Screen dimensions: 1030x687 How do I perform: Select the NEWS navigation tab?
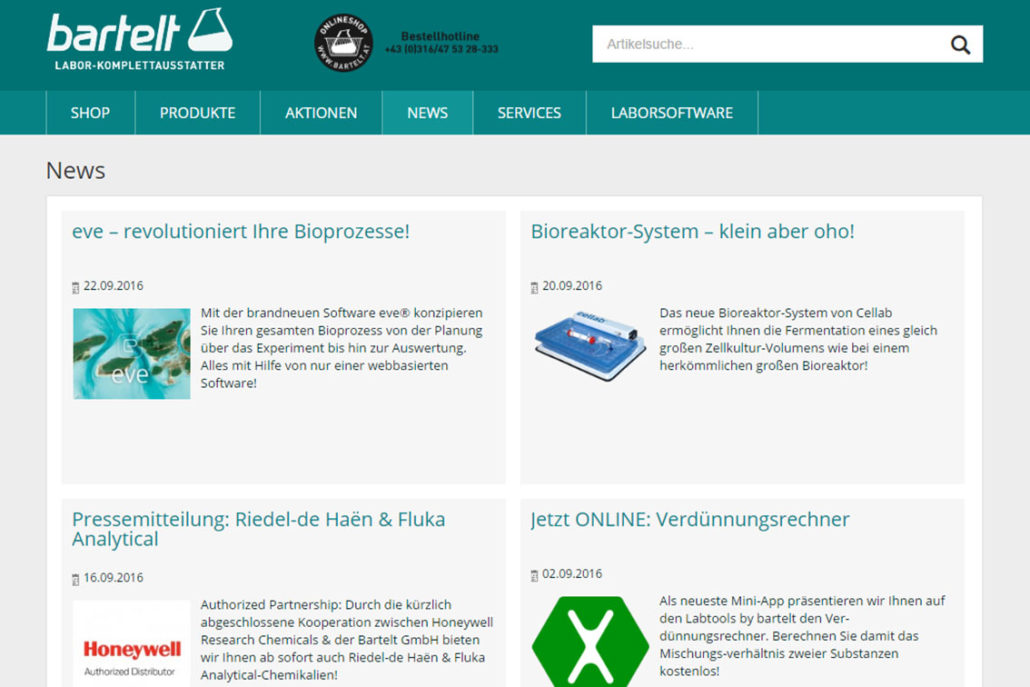pos(427,113)
